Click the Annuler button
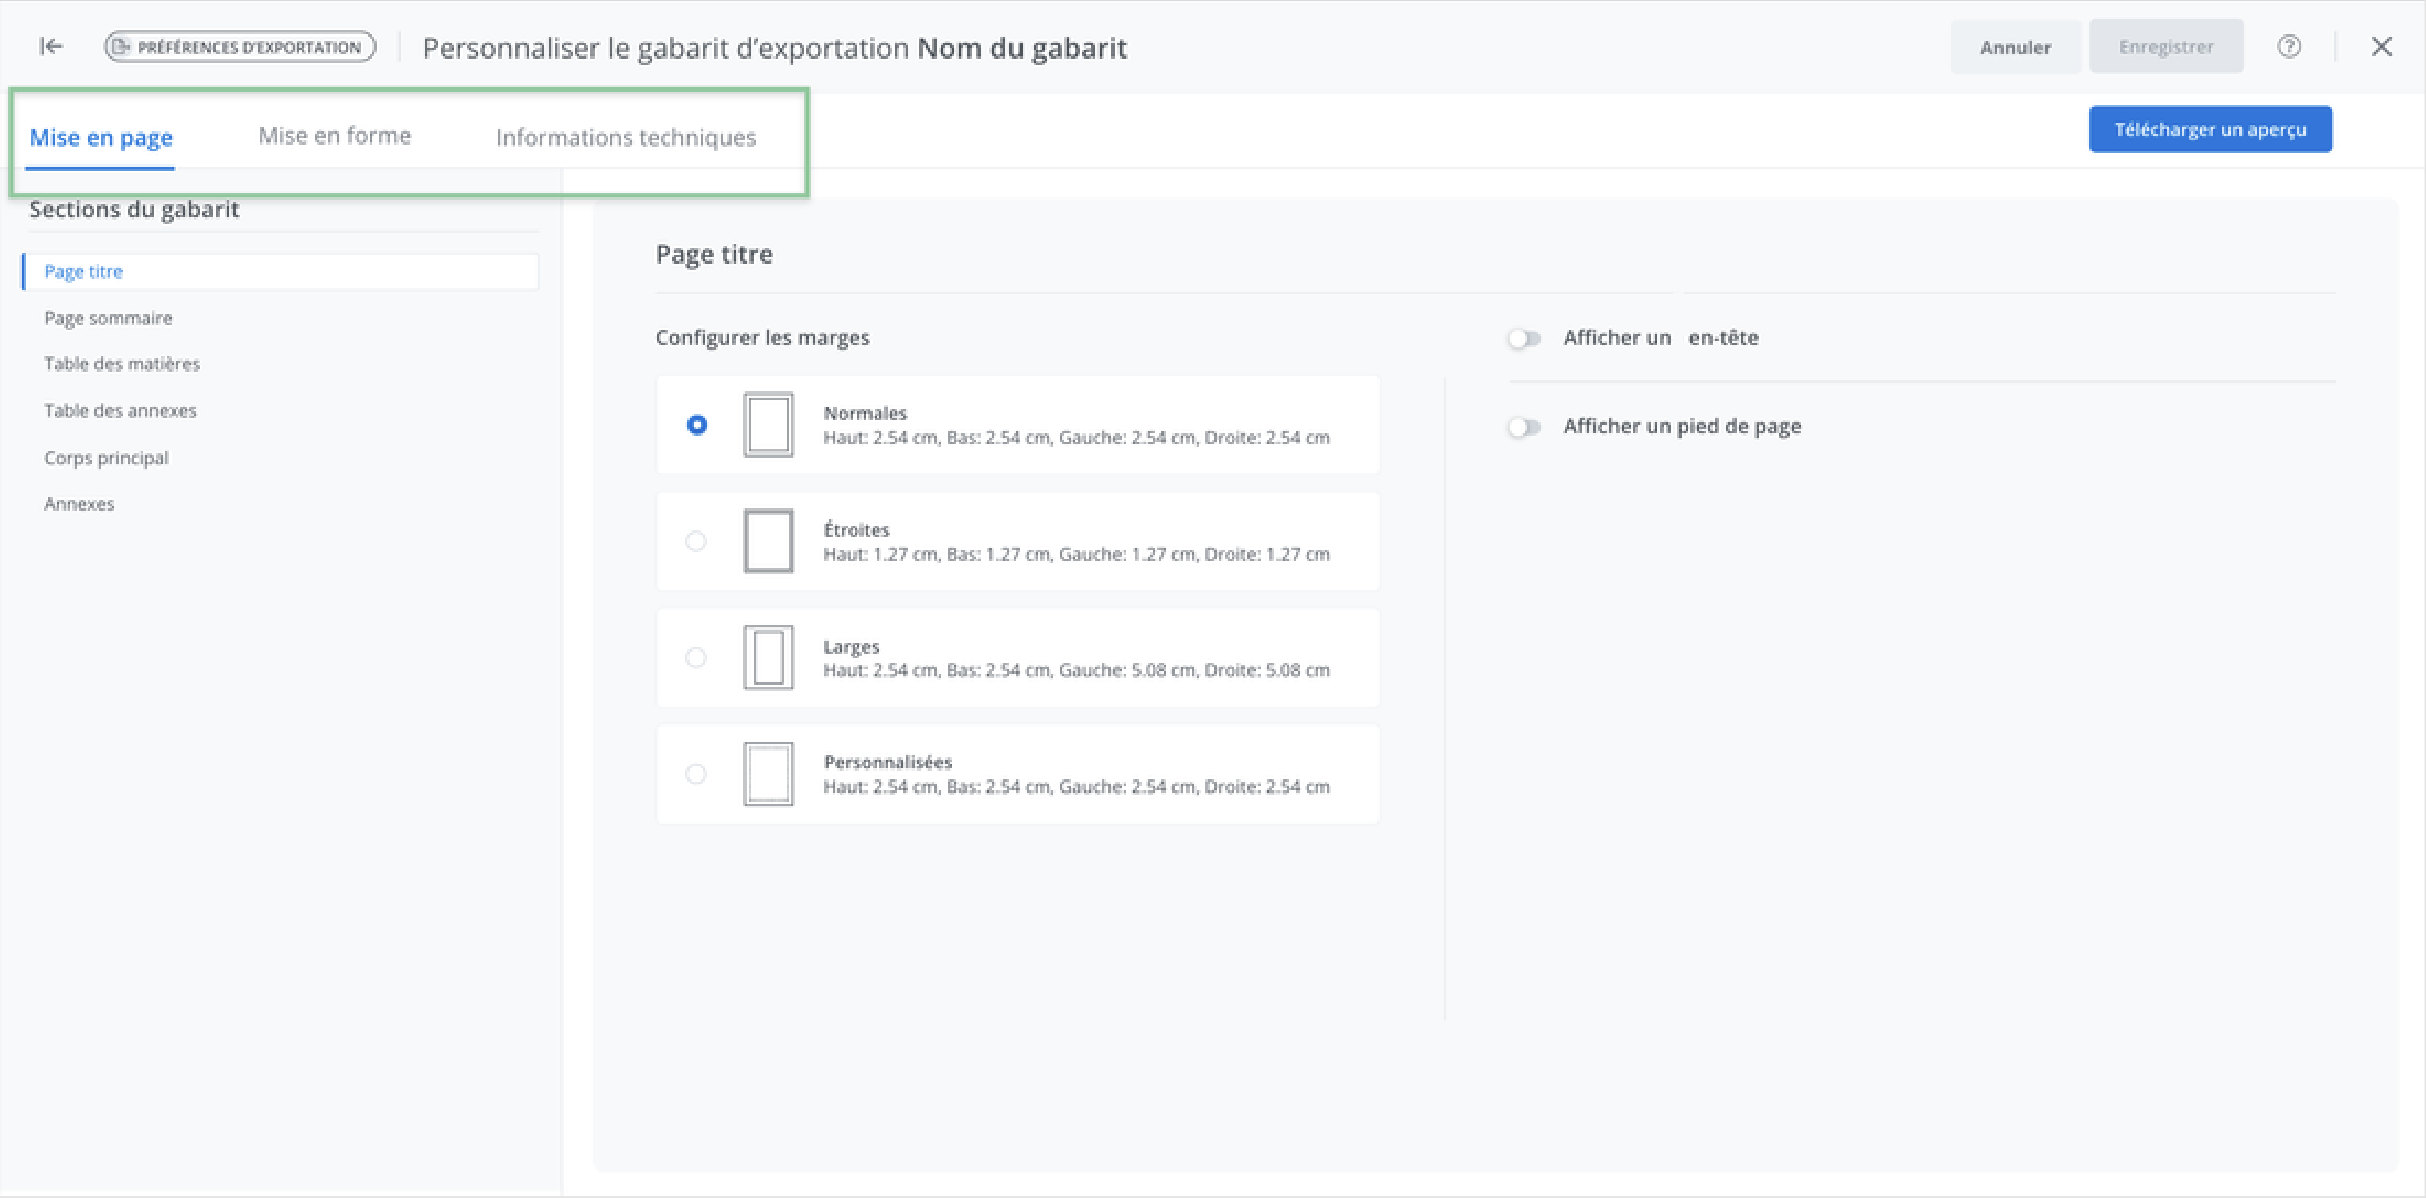2426x1198 pixels. [x=2015, y=46]
